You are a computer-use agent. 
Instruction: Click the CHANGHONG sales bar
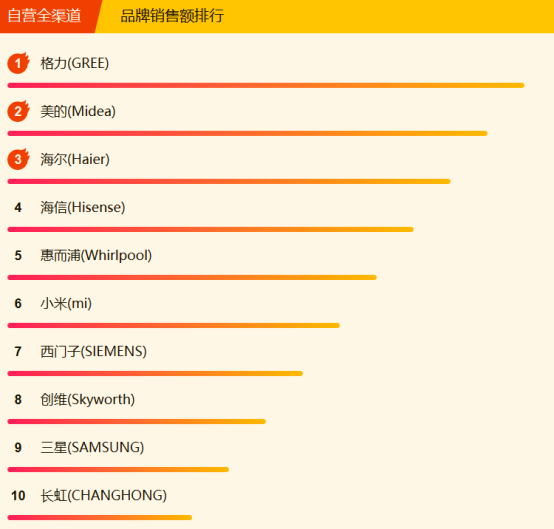coord(100,518)
